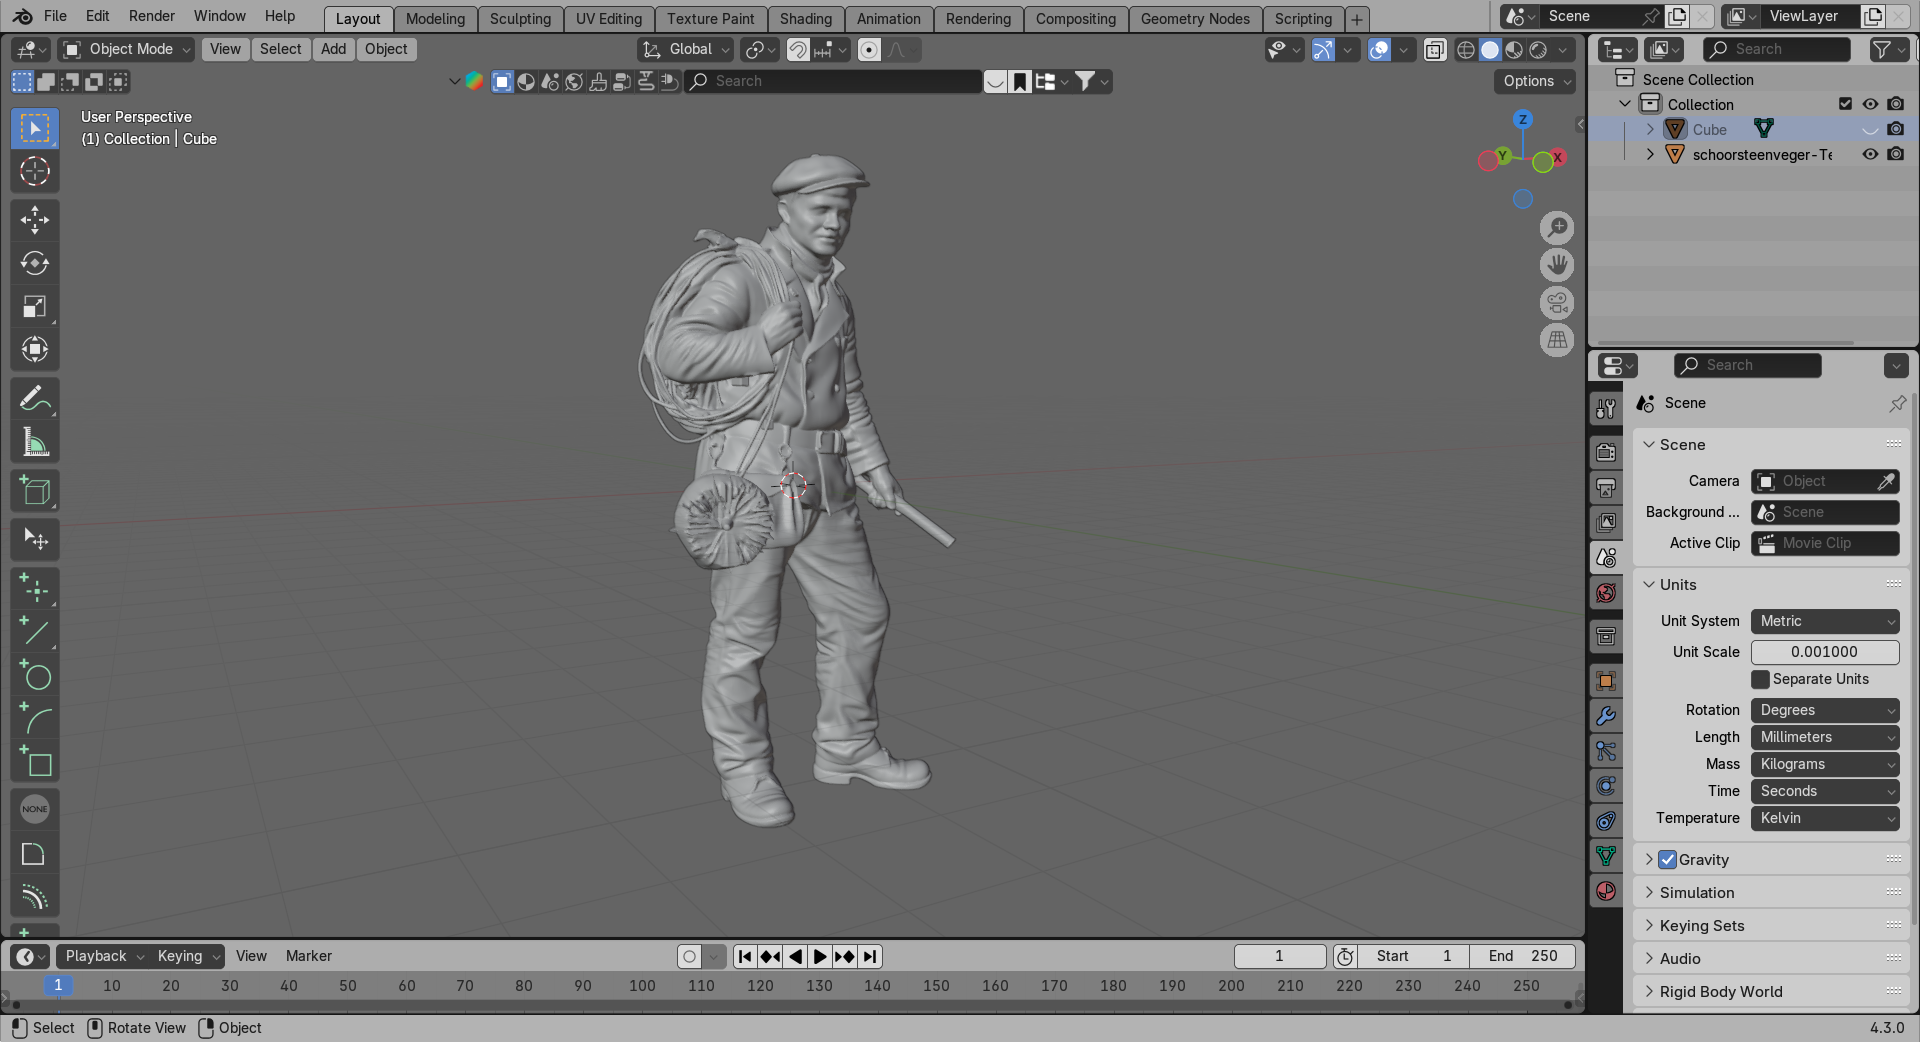Open the Unit System dropdown
1920x1042 pixels.
tap(1824, 621)
